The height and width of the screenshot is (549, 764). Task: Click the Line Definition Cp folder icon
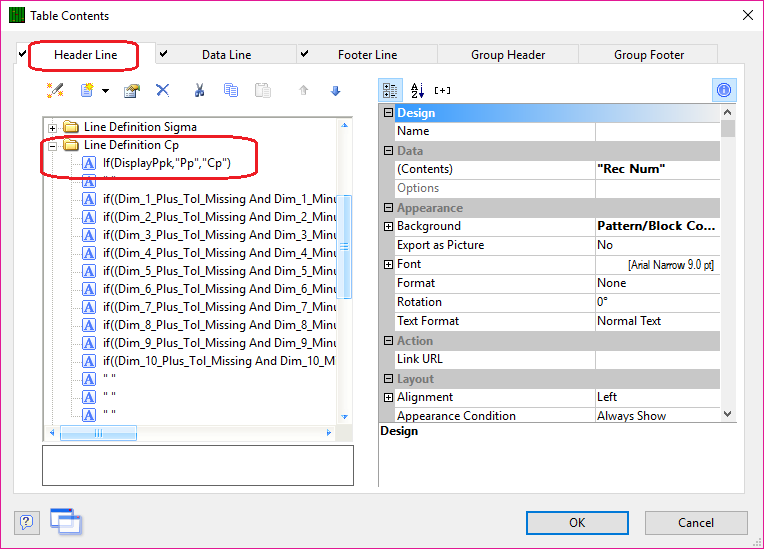tap(71, 145)
